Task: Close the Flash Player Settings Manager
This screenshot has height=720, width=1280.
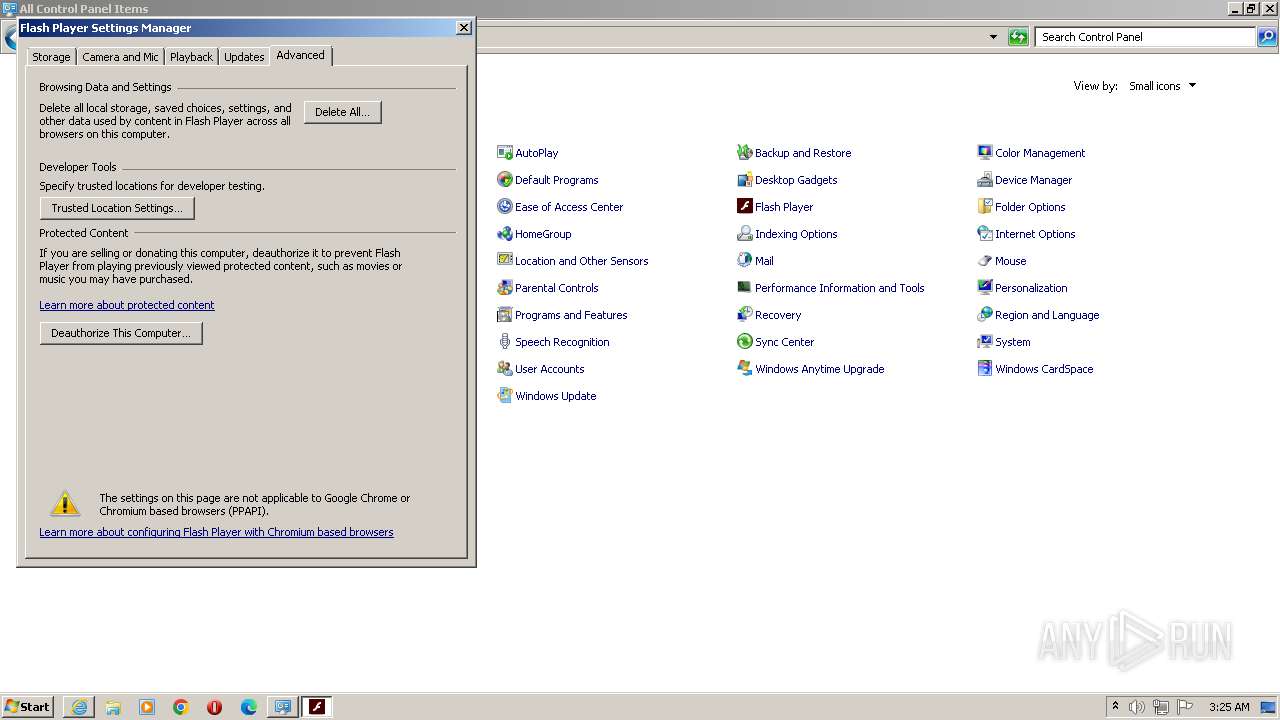Action: point(464,28)
